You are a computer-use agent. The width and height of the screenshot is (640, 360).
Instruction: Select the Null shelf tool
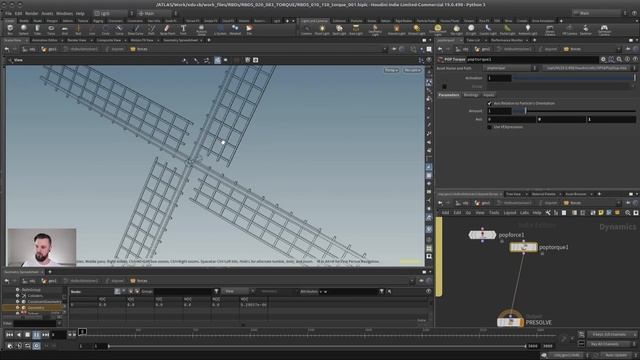pos(78,29)
